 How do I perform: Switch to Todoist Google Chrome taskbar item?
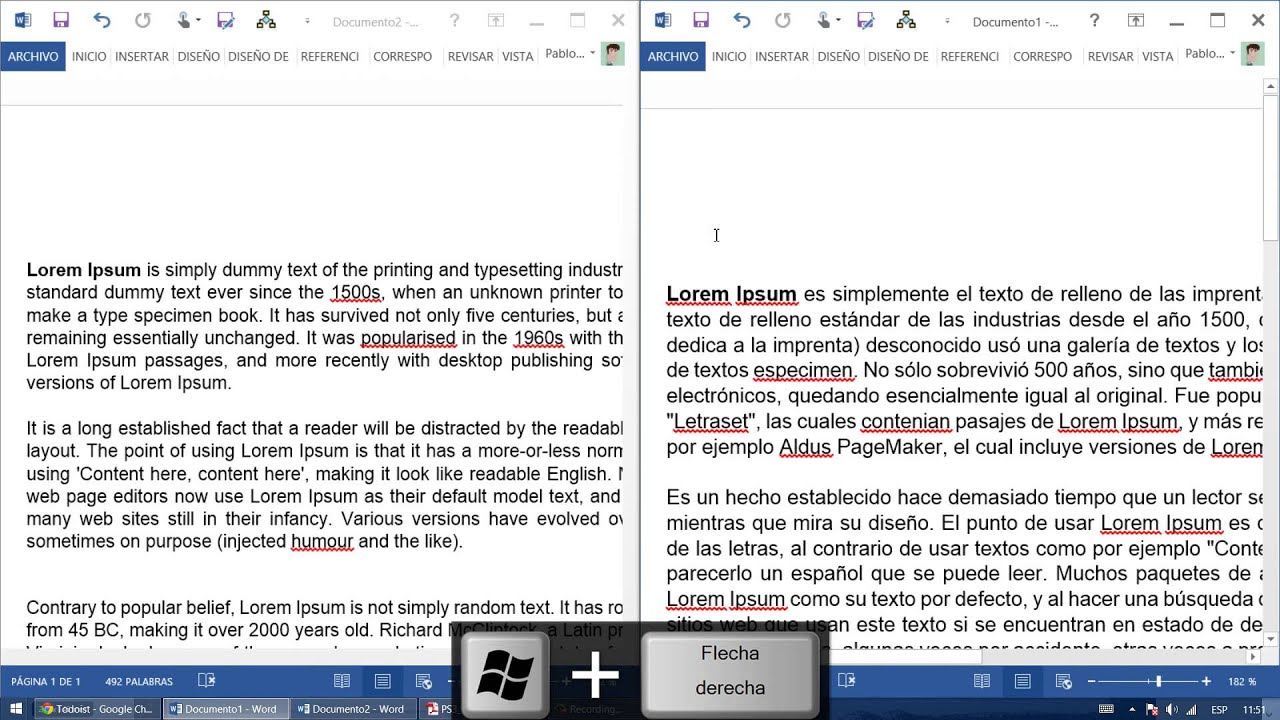click(x=97, y=709)
